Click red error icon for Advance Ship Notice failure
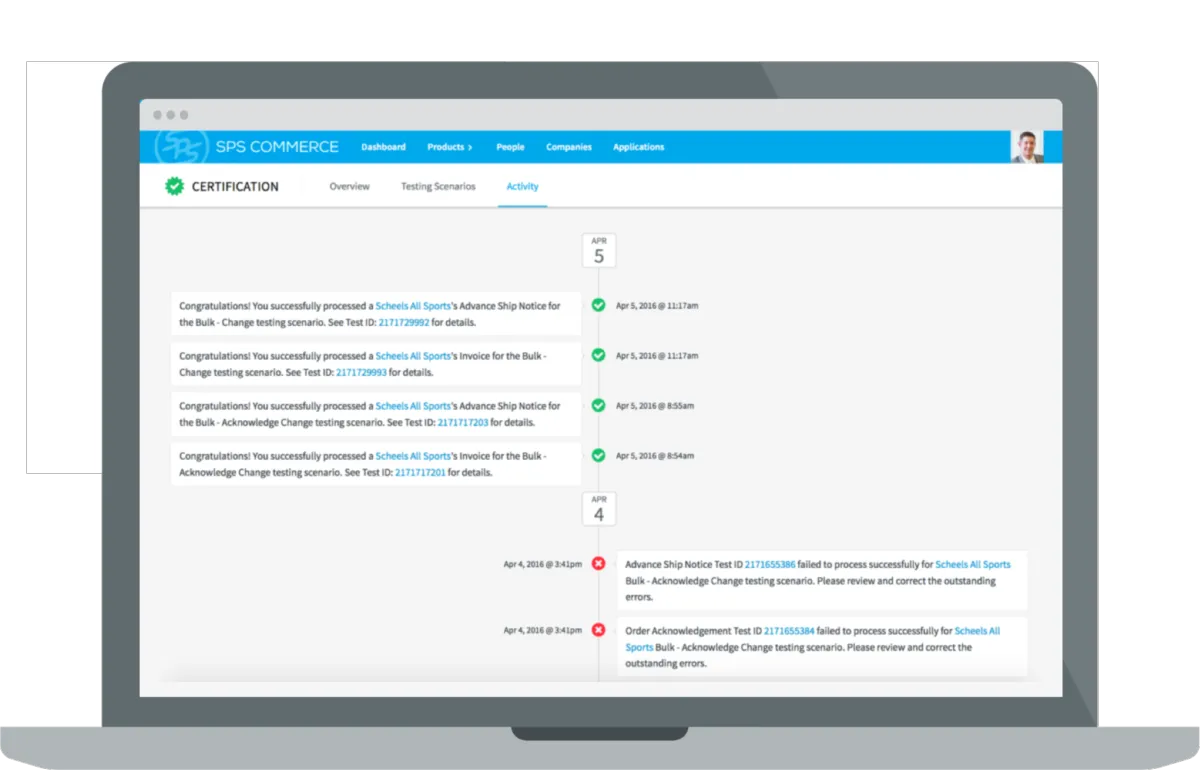The height and width of the screenshot is (770, 1200). tap(598, 563)
